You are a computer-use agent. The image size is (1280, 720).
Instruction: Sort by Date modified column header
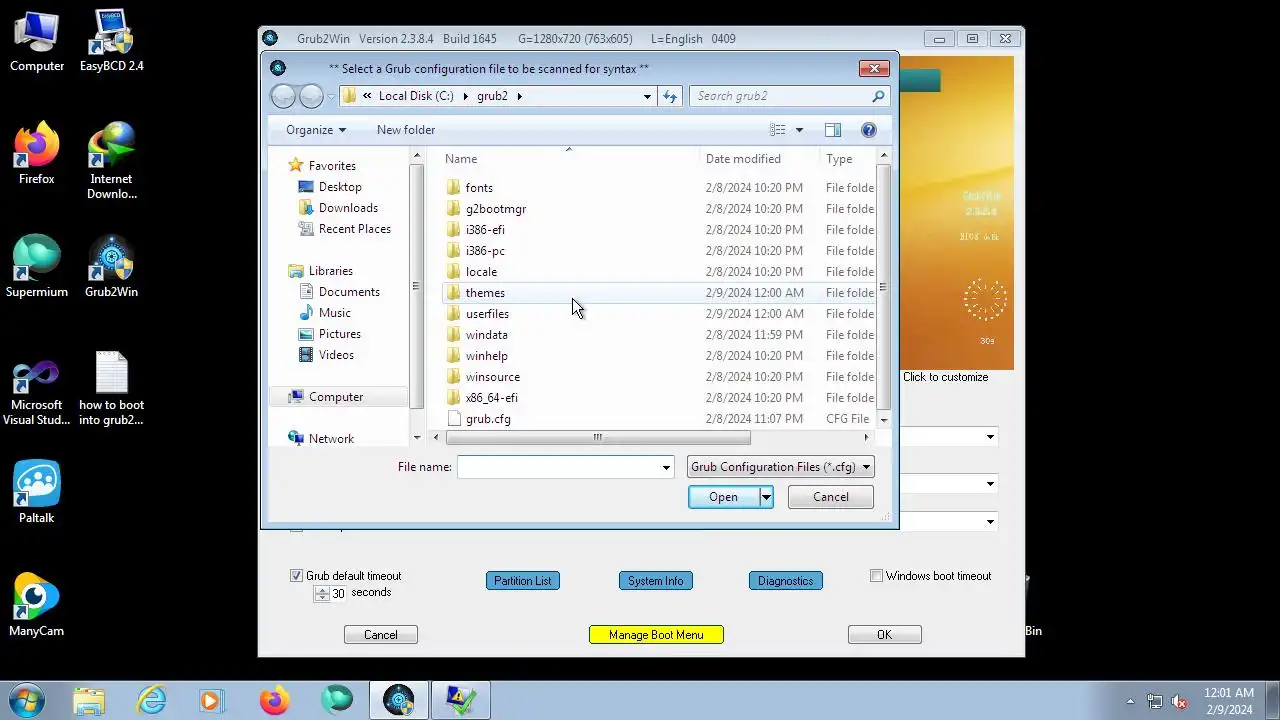[x=760, y=159]
